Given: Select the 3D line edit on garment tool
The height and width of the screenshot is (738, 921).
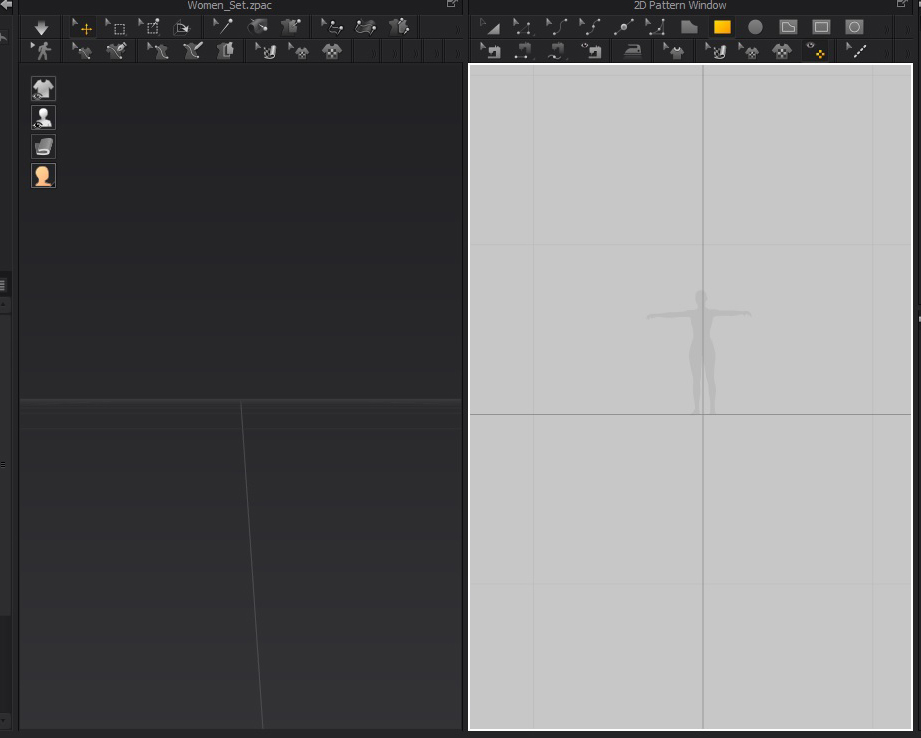Looking at the screenshot, I should pyautogui.click(x=157, y=52).
